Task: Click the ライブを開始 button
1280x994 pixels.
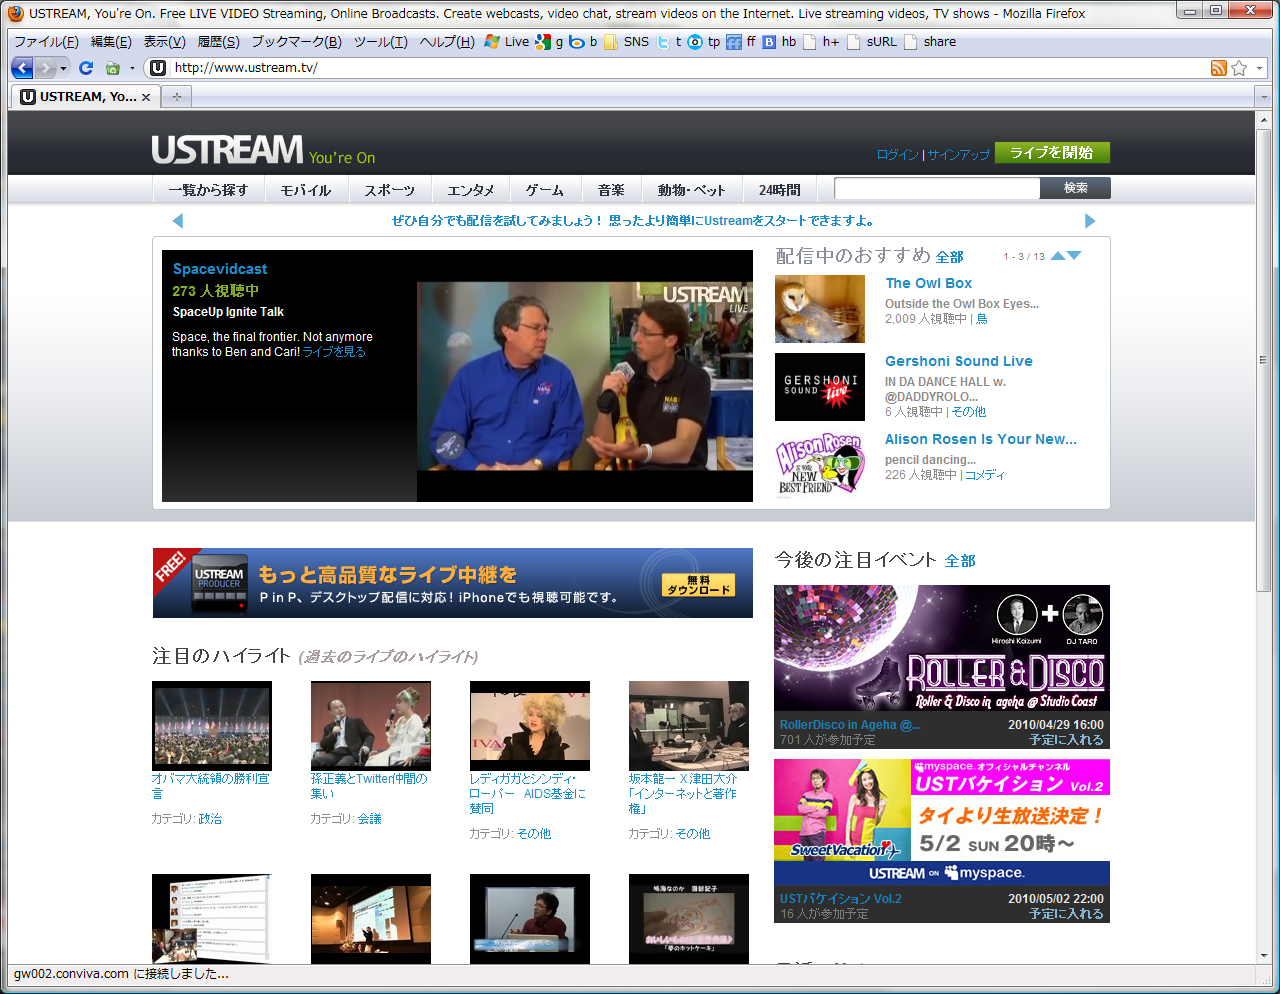Action: point(1052,152)
